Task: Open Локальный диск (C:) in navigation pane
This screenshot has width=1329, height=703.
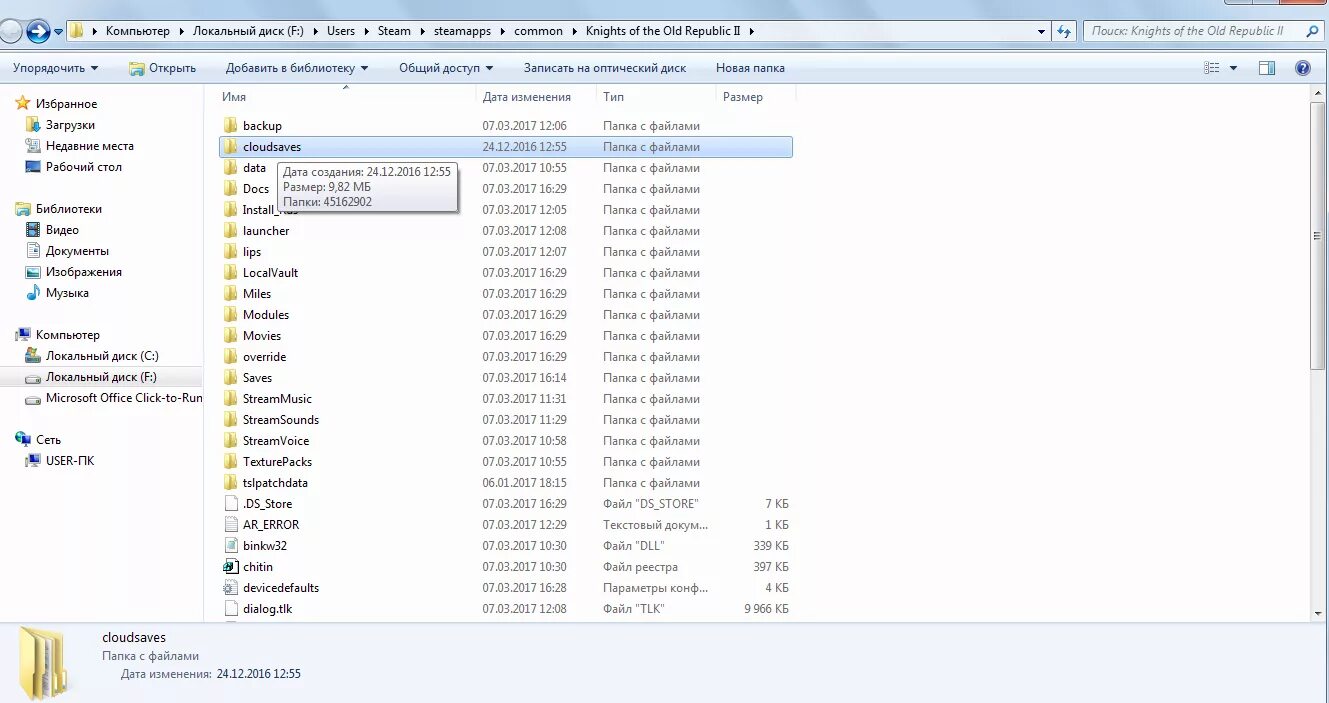Action: pyautogui.click(x=101, y=356)
